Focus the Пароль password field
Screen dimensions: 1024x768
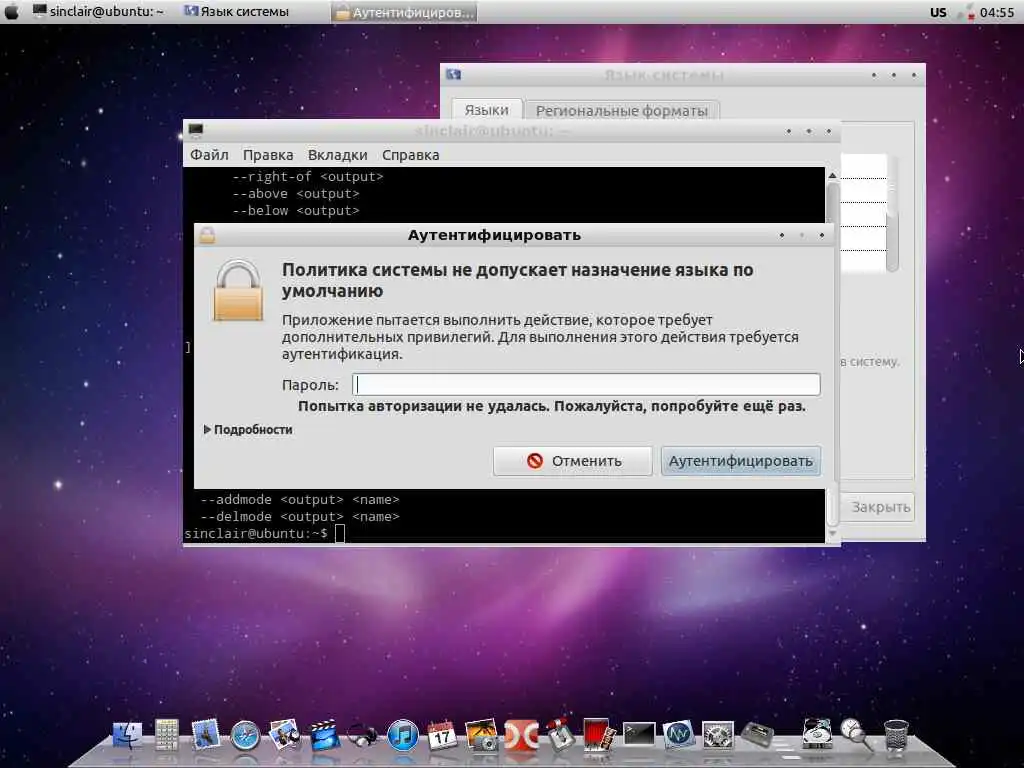586,384
